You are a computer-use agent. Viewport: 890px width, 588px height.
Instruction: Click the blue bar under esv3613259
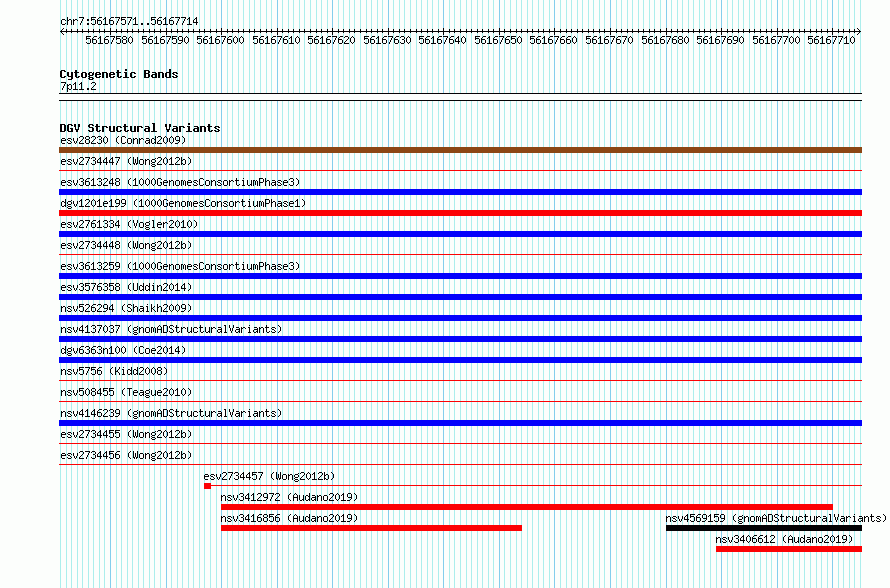pos(460,276)
